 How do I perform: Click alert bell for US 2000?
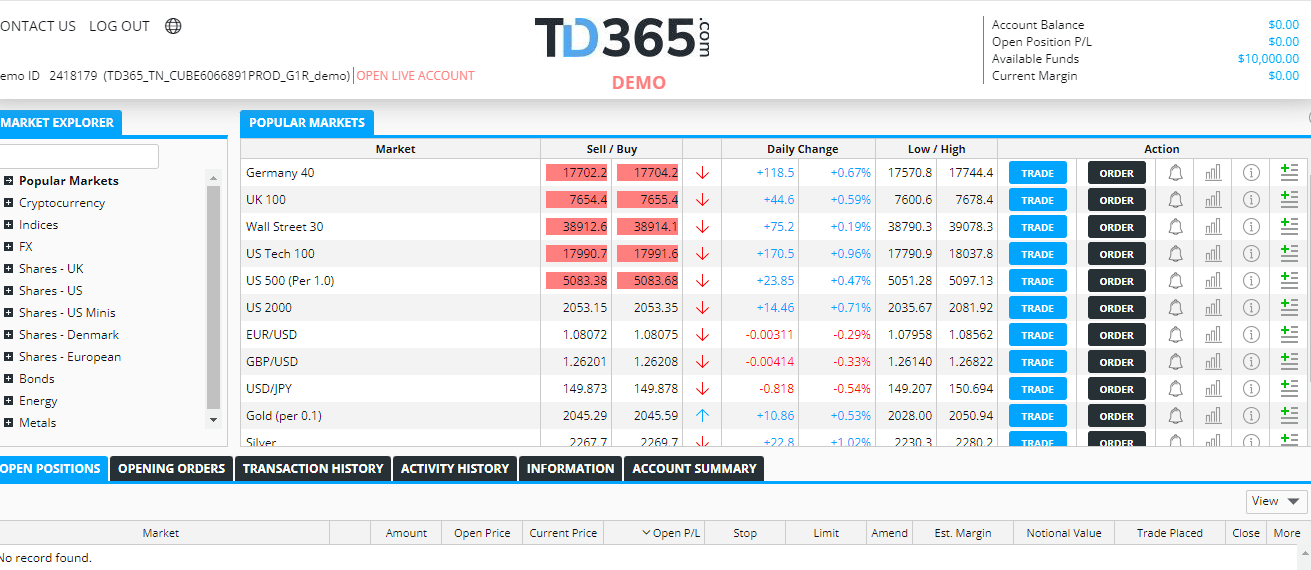click(1175, 308)
